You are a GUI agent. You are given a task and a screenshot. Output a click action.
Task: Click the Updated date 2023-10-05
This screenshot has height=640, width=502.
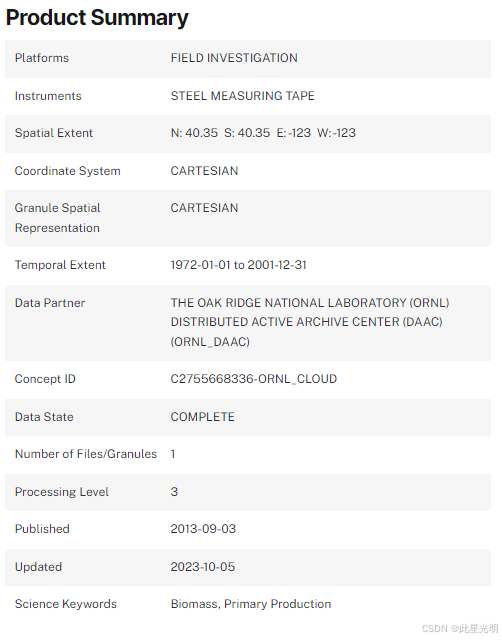pyautogui.click(x=202, y=567)
